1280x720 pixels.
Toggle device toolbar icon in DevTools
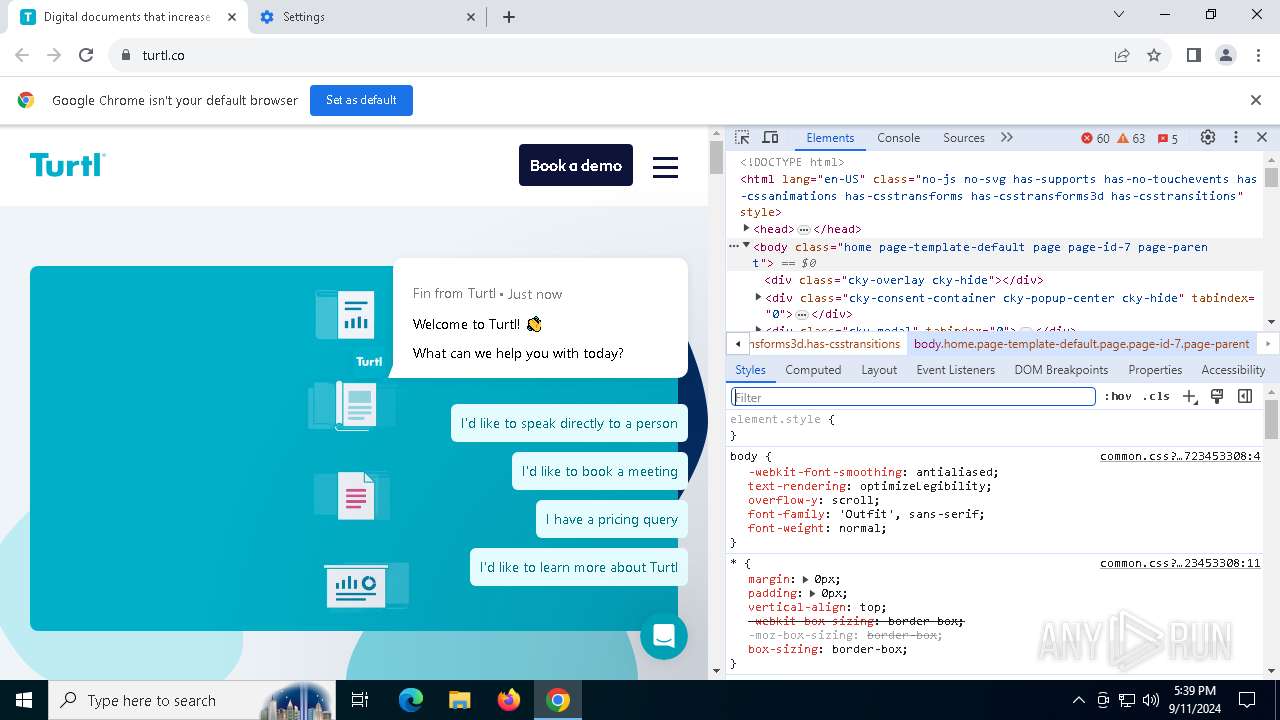coord(770,138)
